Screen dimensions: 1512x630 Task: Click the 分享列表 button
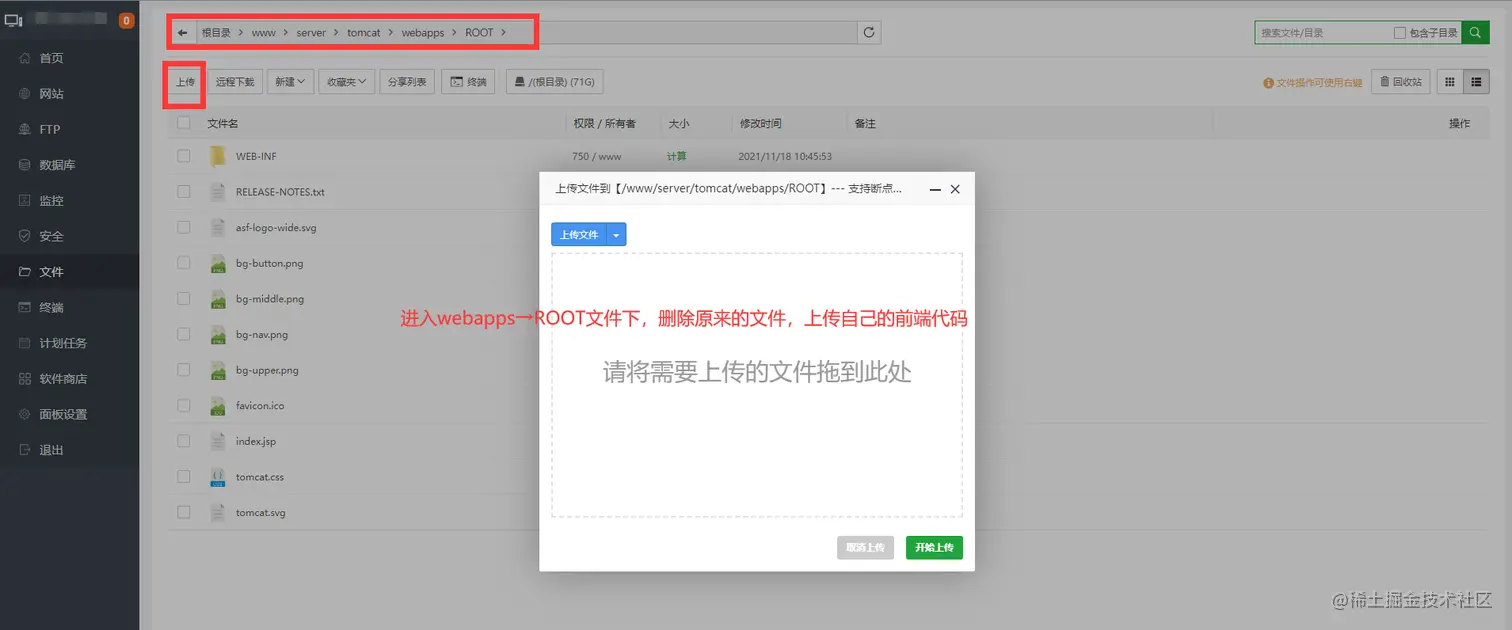[407, 82]
